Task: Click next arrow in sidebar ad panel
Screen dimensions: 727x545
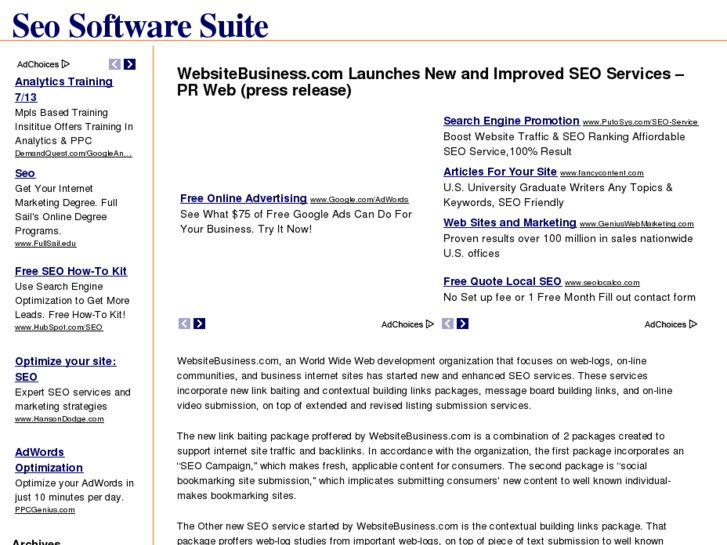Action: coord(130,64)
